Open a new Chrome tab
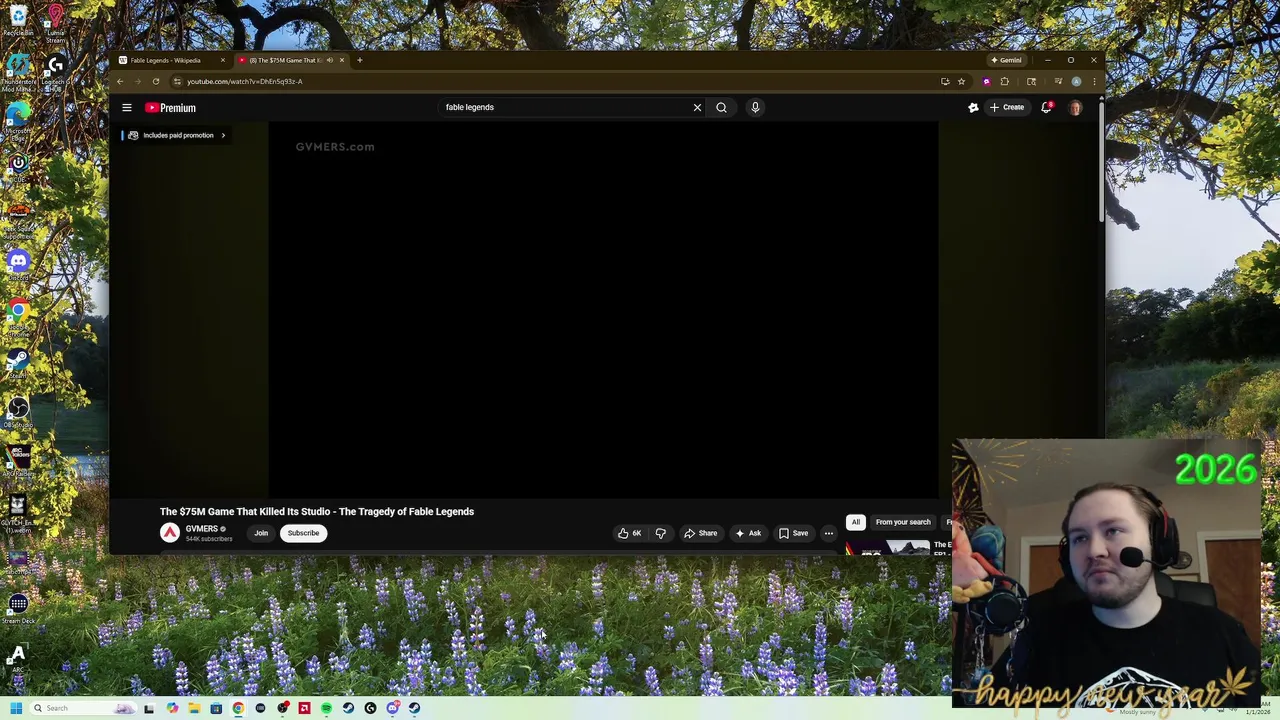Screen dimensions: 1280x720 pyautogui.click(x=360, y=60)
